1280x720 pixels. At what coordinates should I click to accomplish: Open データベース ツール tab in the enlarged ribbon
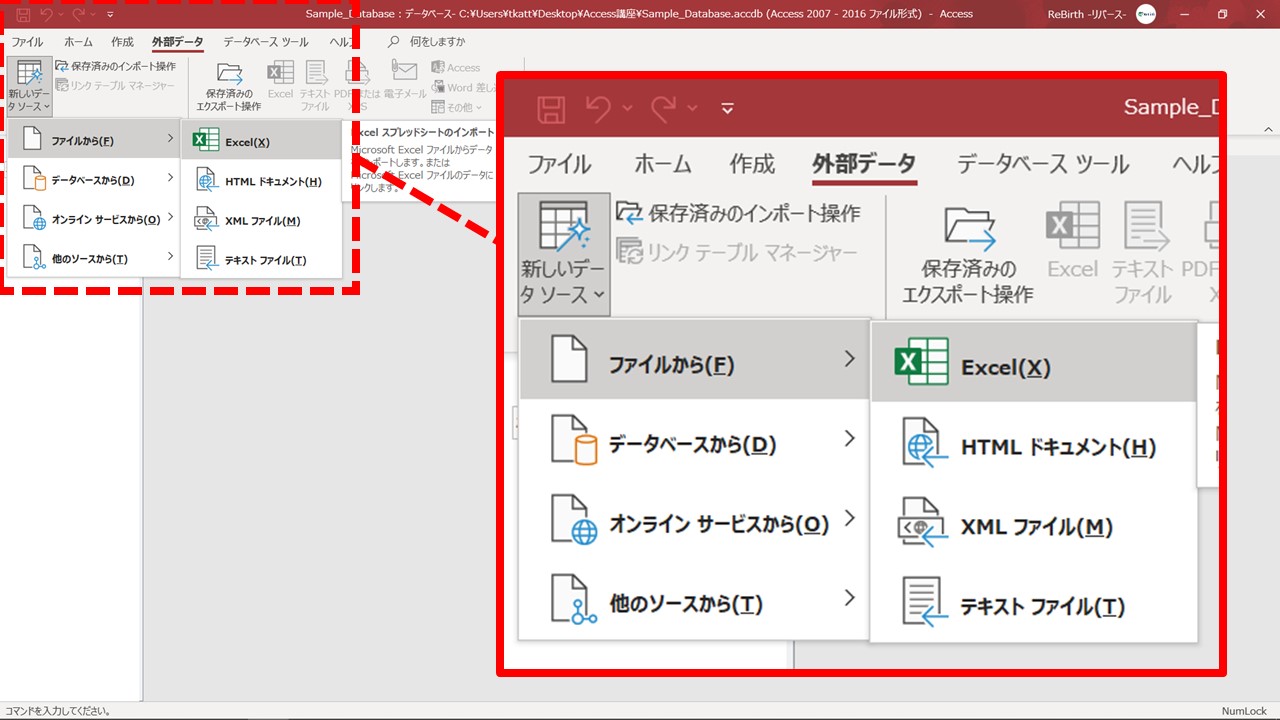coord(1042,164)
